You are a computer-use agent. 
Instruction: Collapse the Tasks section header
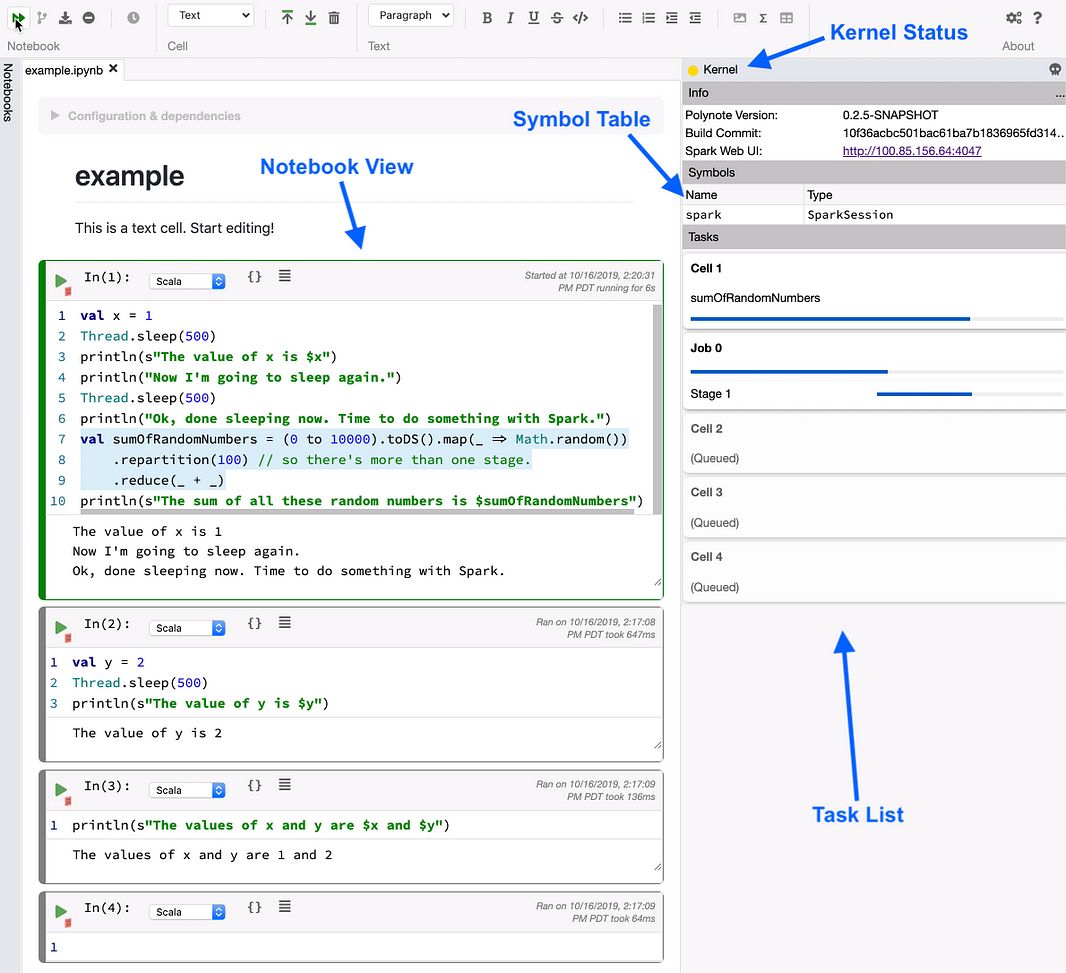click(874, 237)
